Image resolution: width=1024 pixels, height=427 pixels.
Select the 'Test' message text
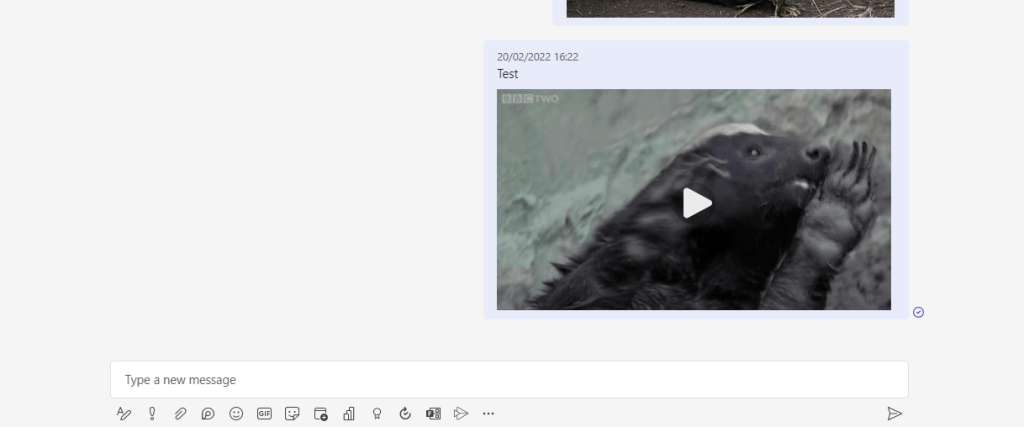(508, 74)
